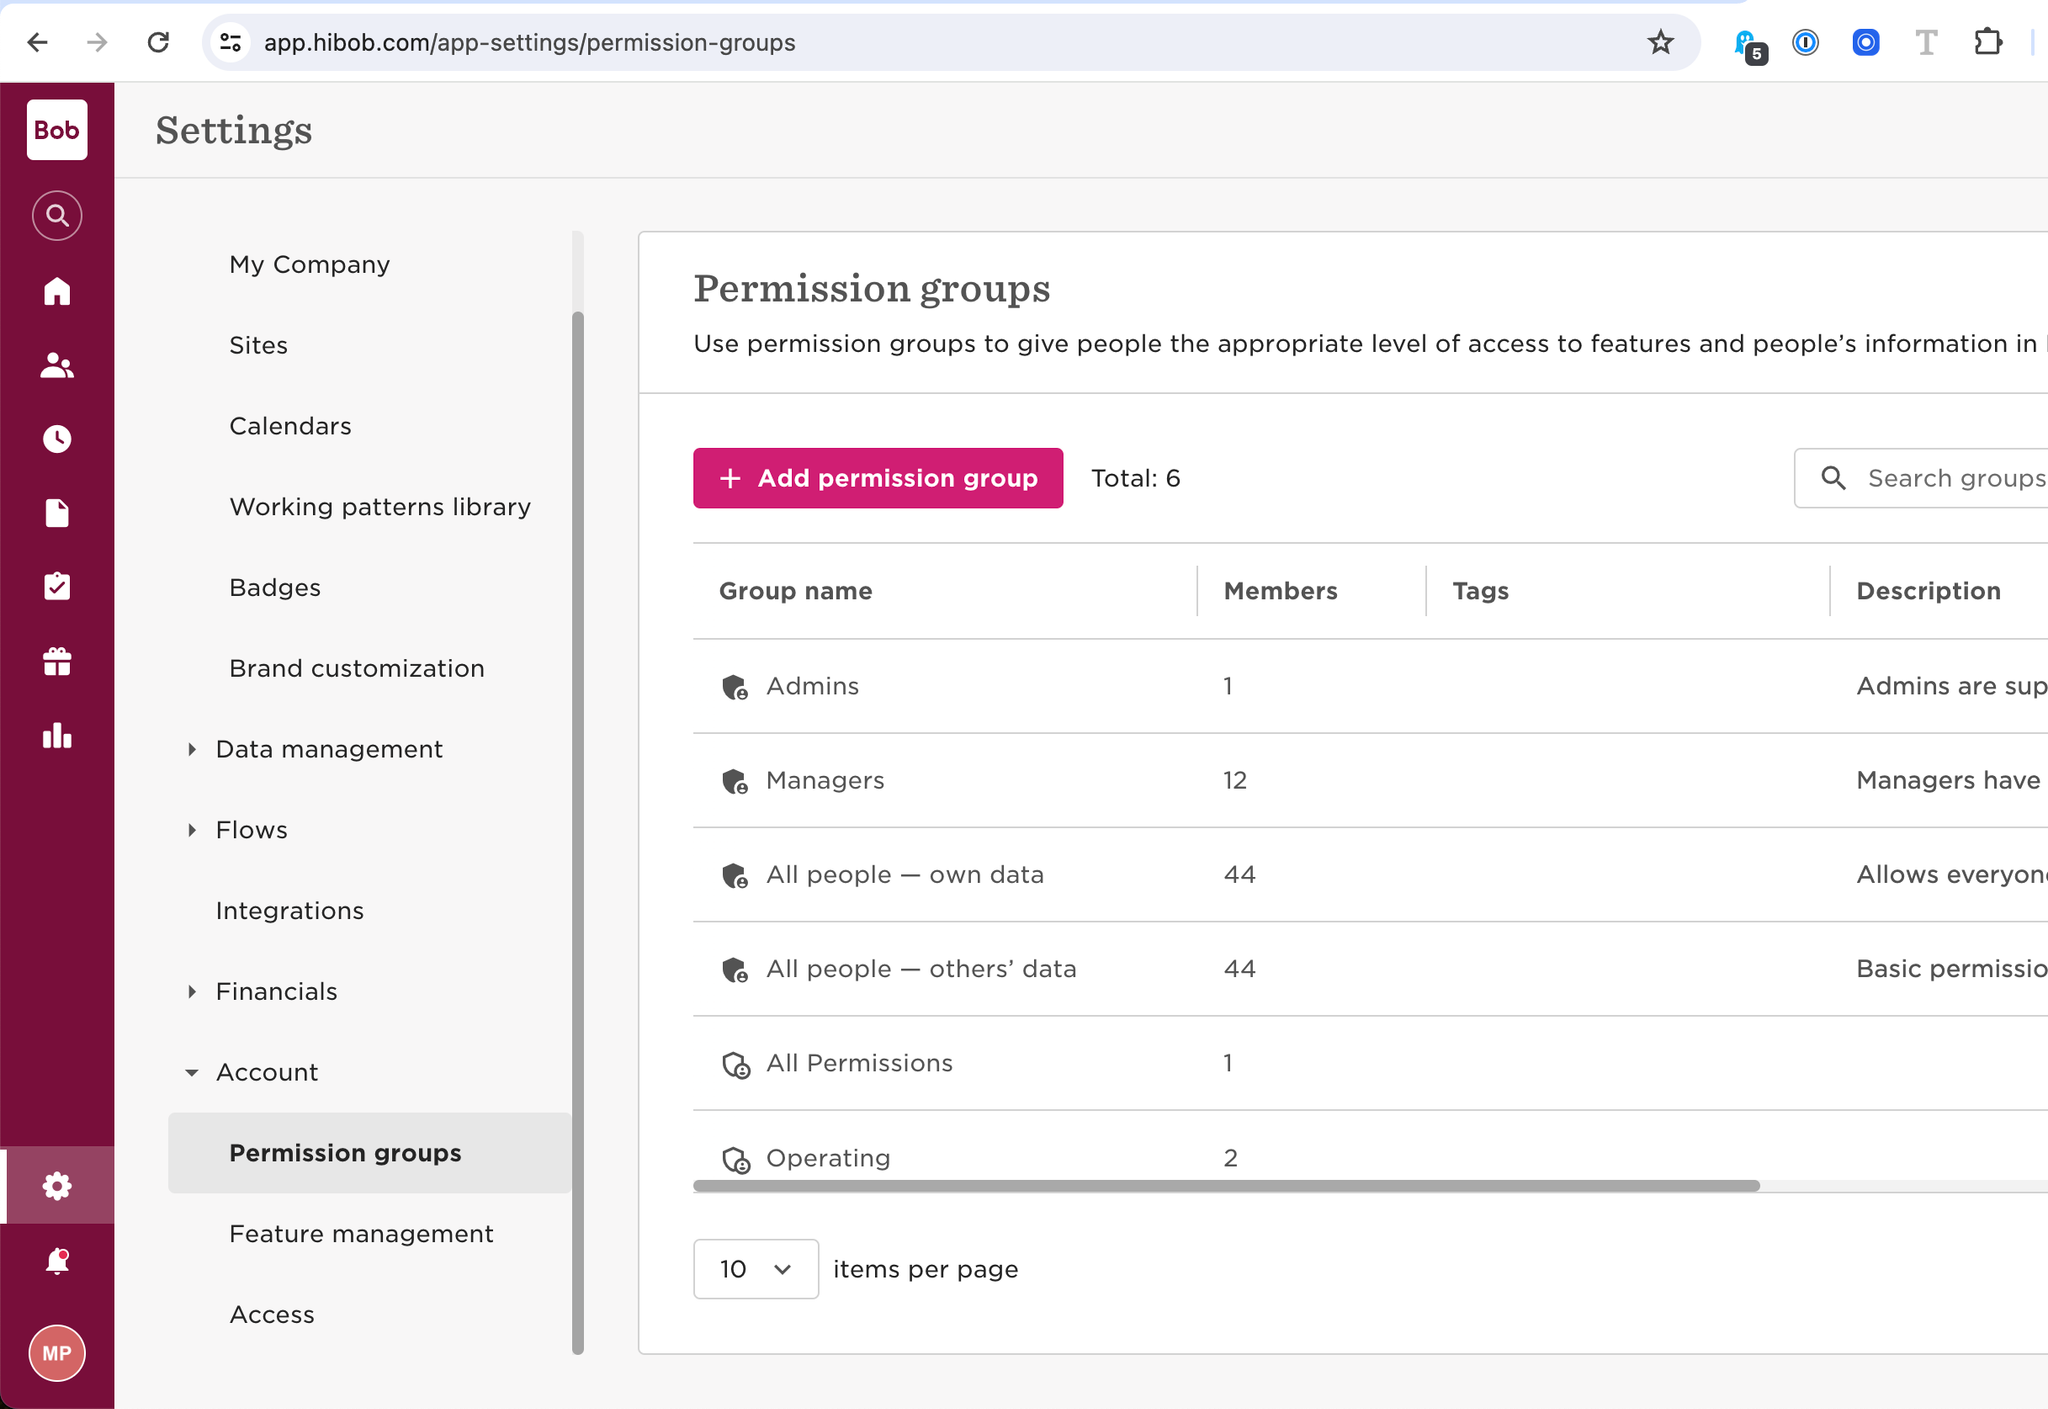Click Add permission group button
This screenshot has width=2048, height=1409.
click(x=877, y=478)
